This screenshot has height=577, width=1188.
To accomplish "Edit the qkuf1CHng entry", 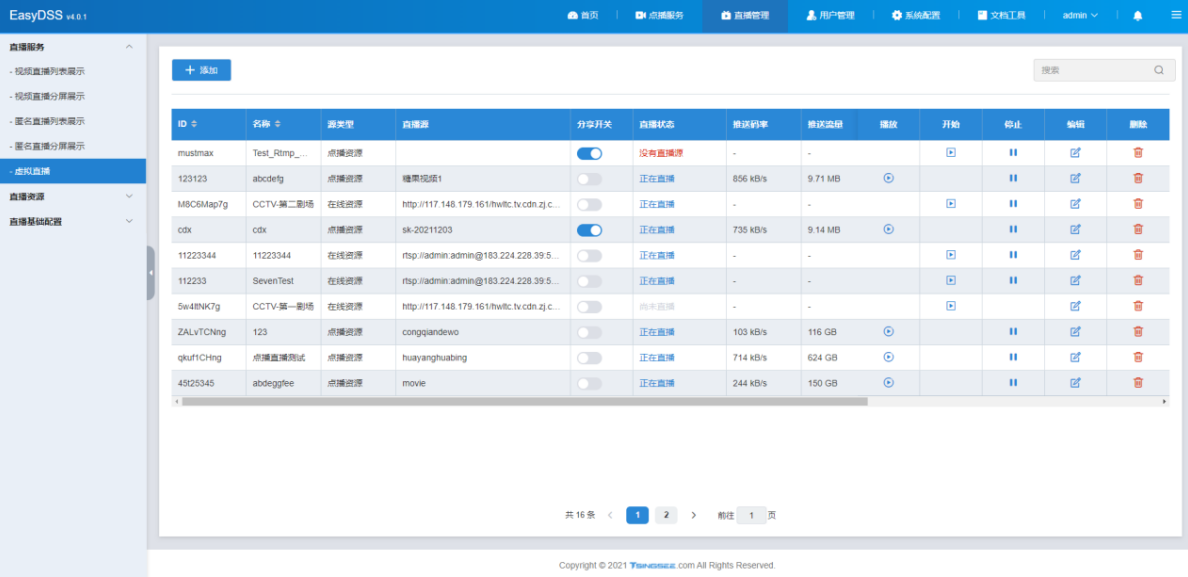I will [1075, 357].
